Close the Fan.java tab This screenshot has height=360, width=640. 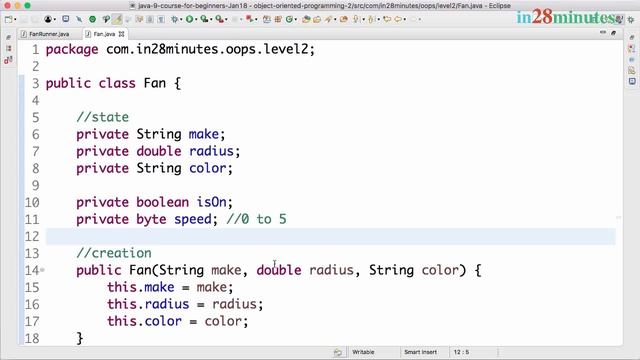coord(121,34)
